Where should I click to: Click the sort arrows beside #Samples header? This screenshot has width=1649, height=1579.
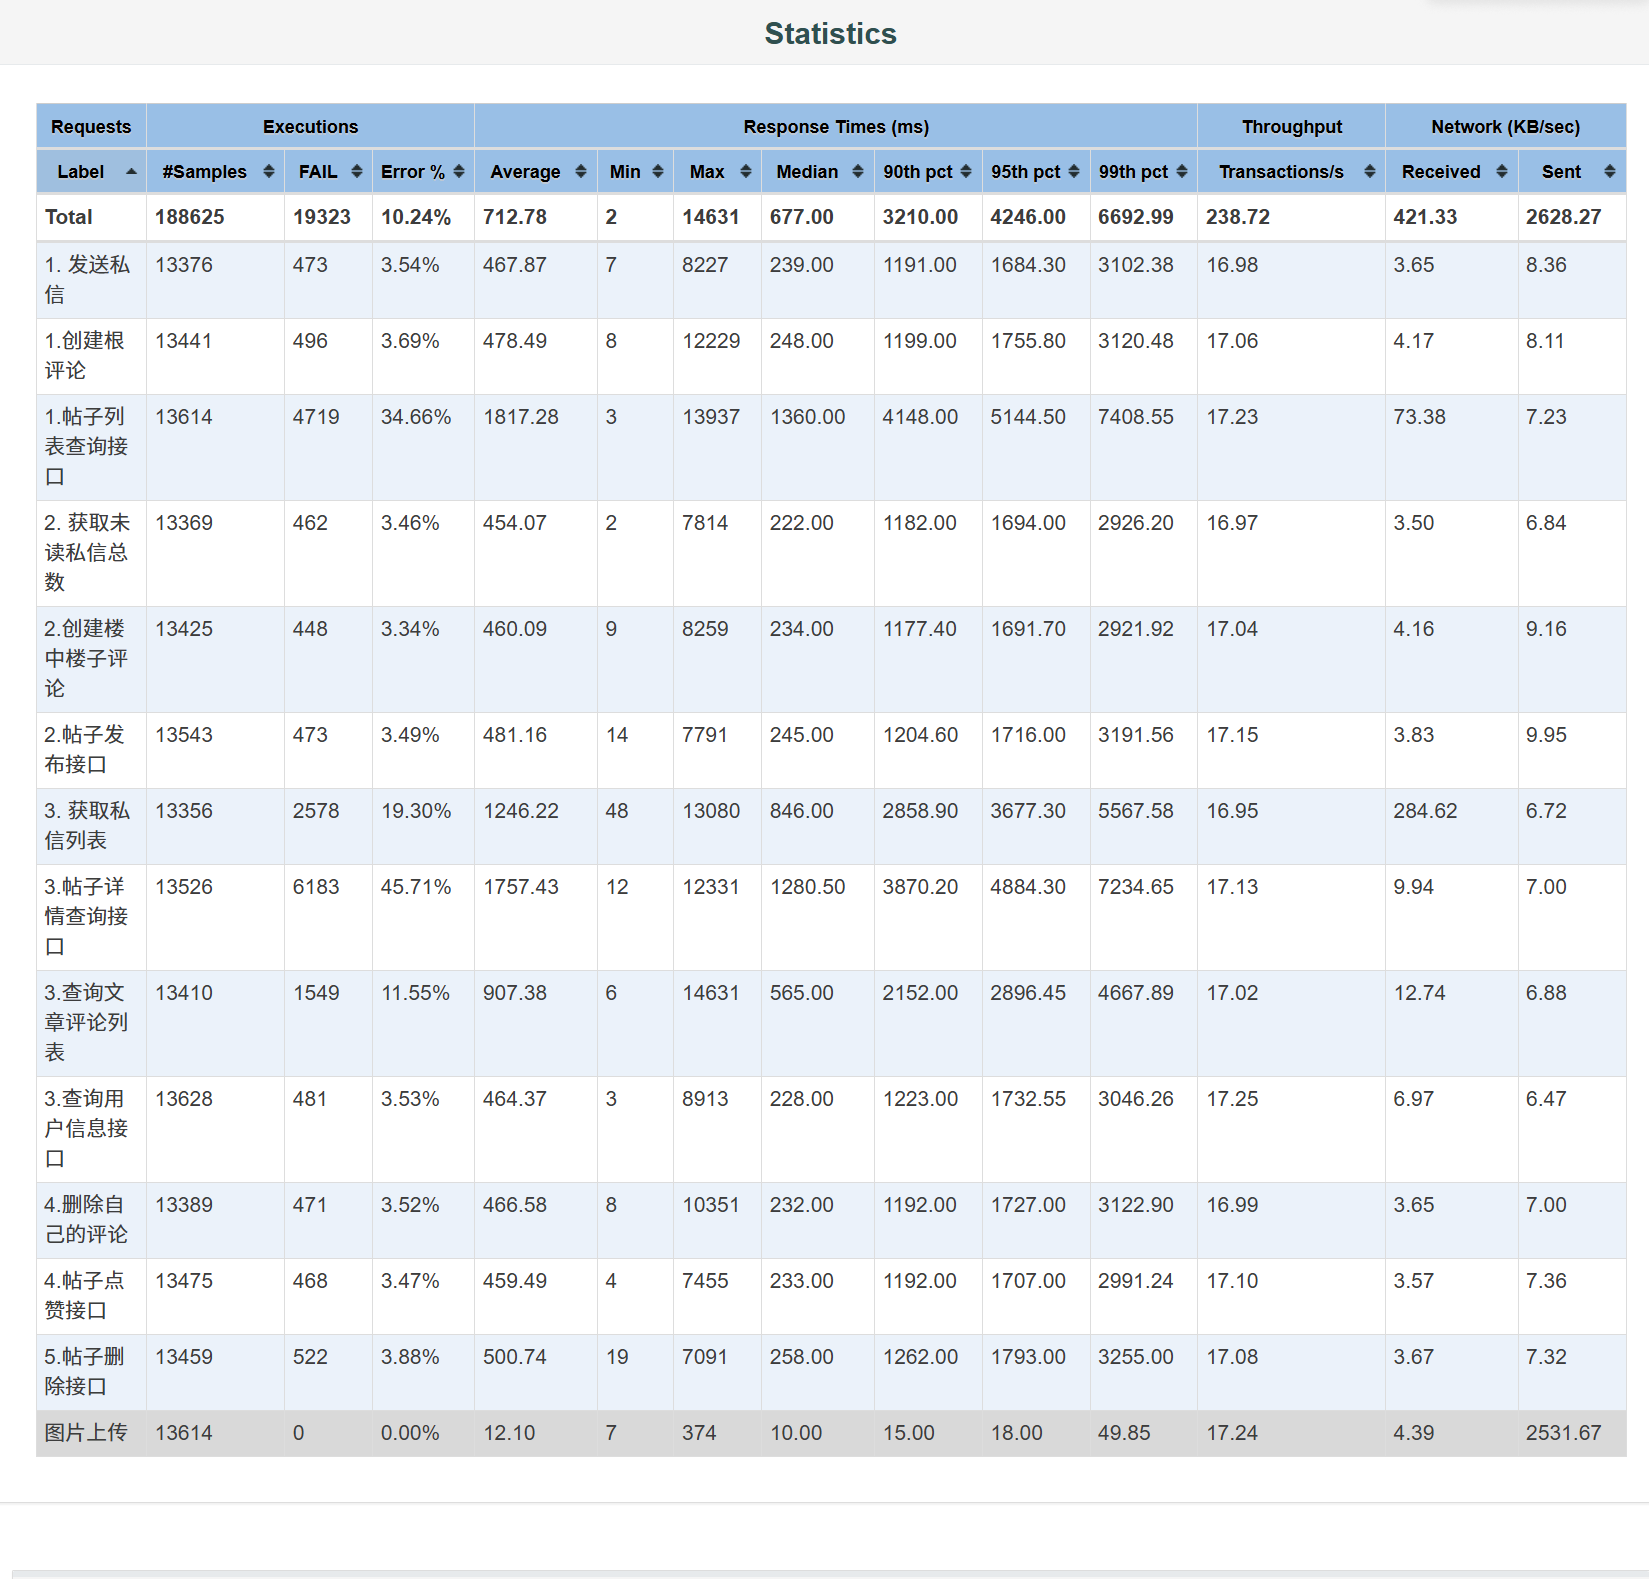click(269, 172)
